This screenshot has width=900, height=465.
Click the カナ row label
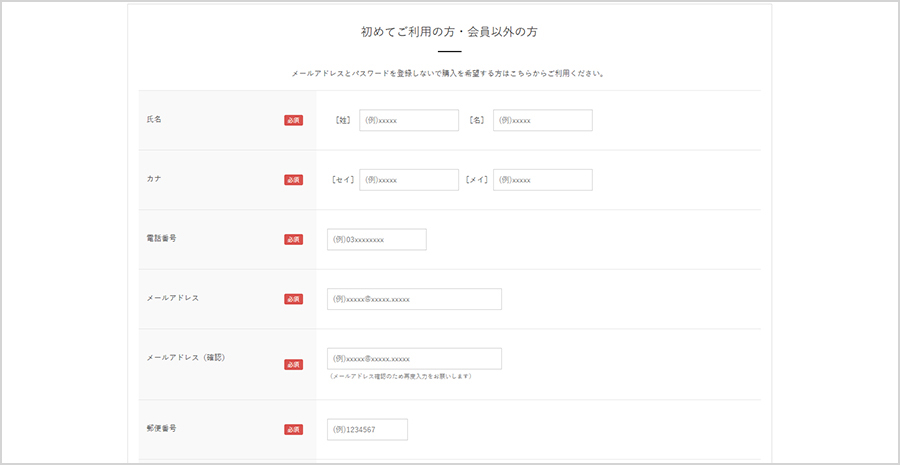click(154, 179)
